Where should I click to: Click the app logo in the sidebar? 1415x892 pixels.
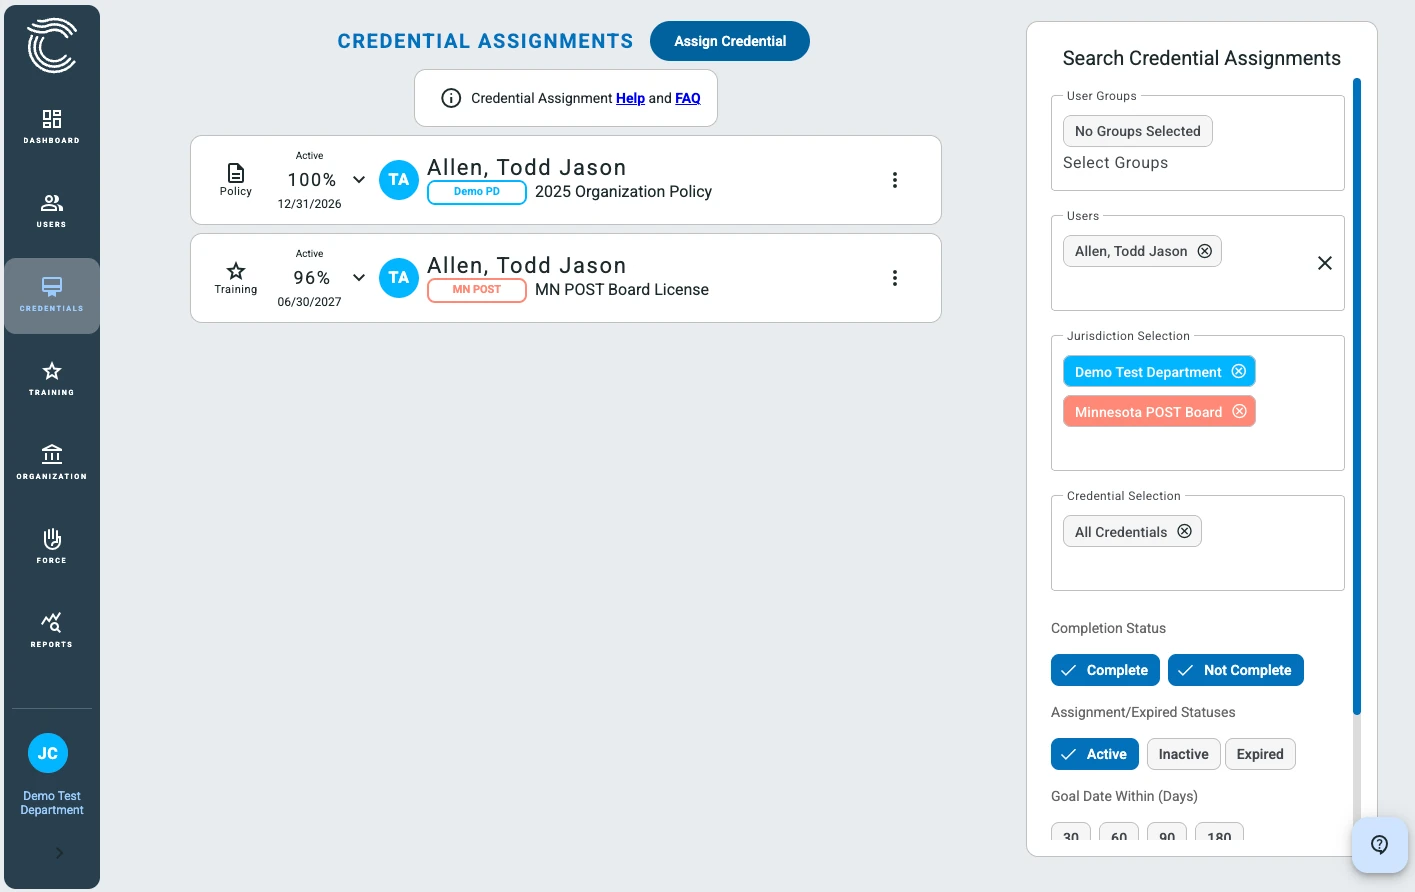pyautogui.click(x=52, y=45)
